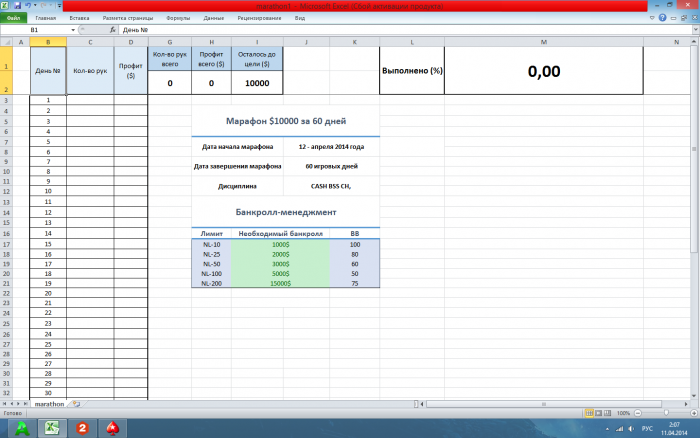Switch to Page Layout view in status bar
The image size is (700, 438).
(598, 413)
